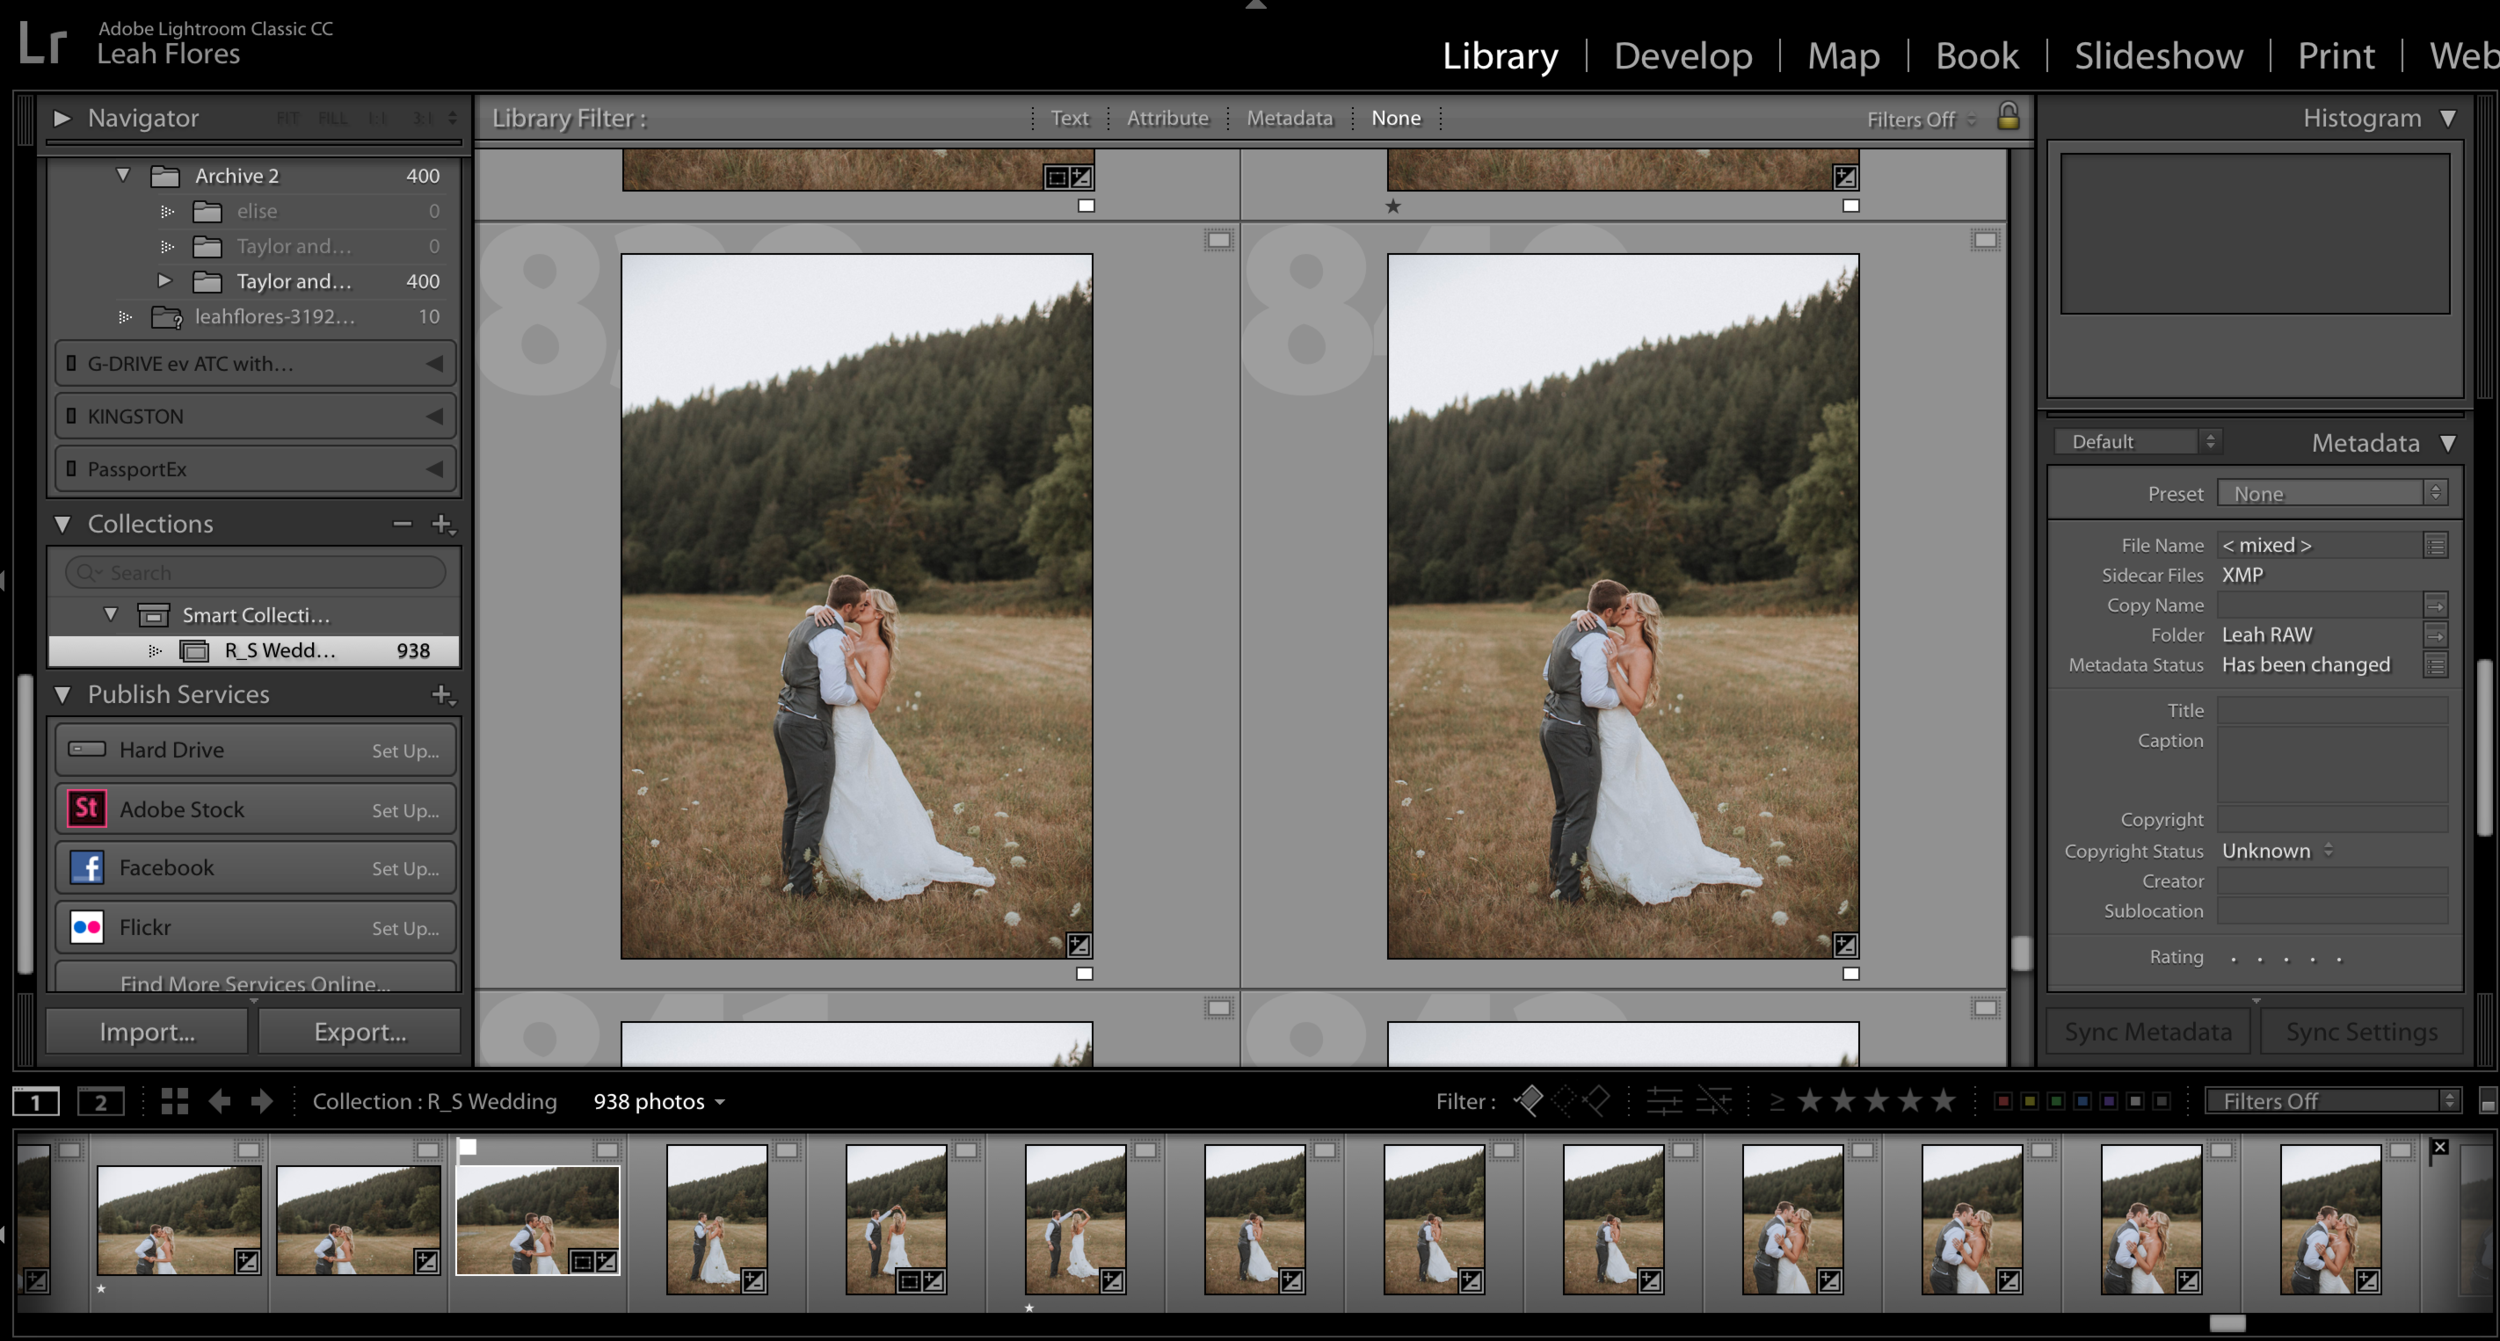Open filmstrip Filters Off preset dropdown

click(x=2332, y=1101)
